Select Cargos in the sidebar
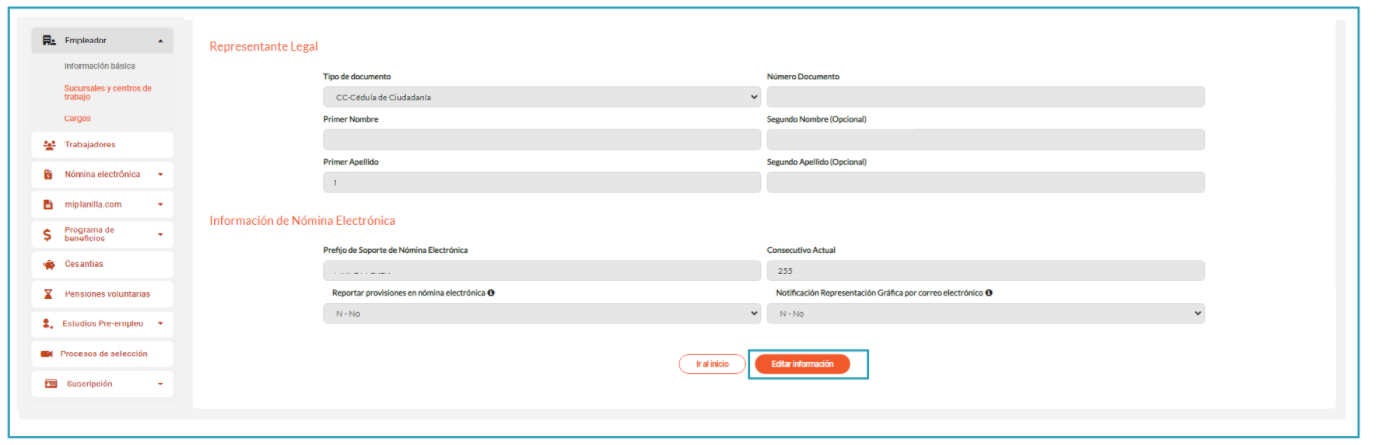This screenshot has height=445, width=1378. pyautogui.click(x=77, y=118)
